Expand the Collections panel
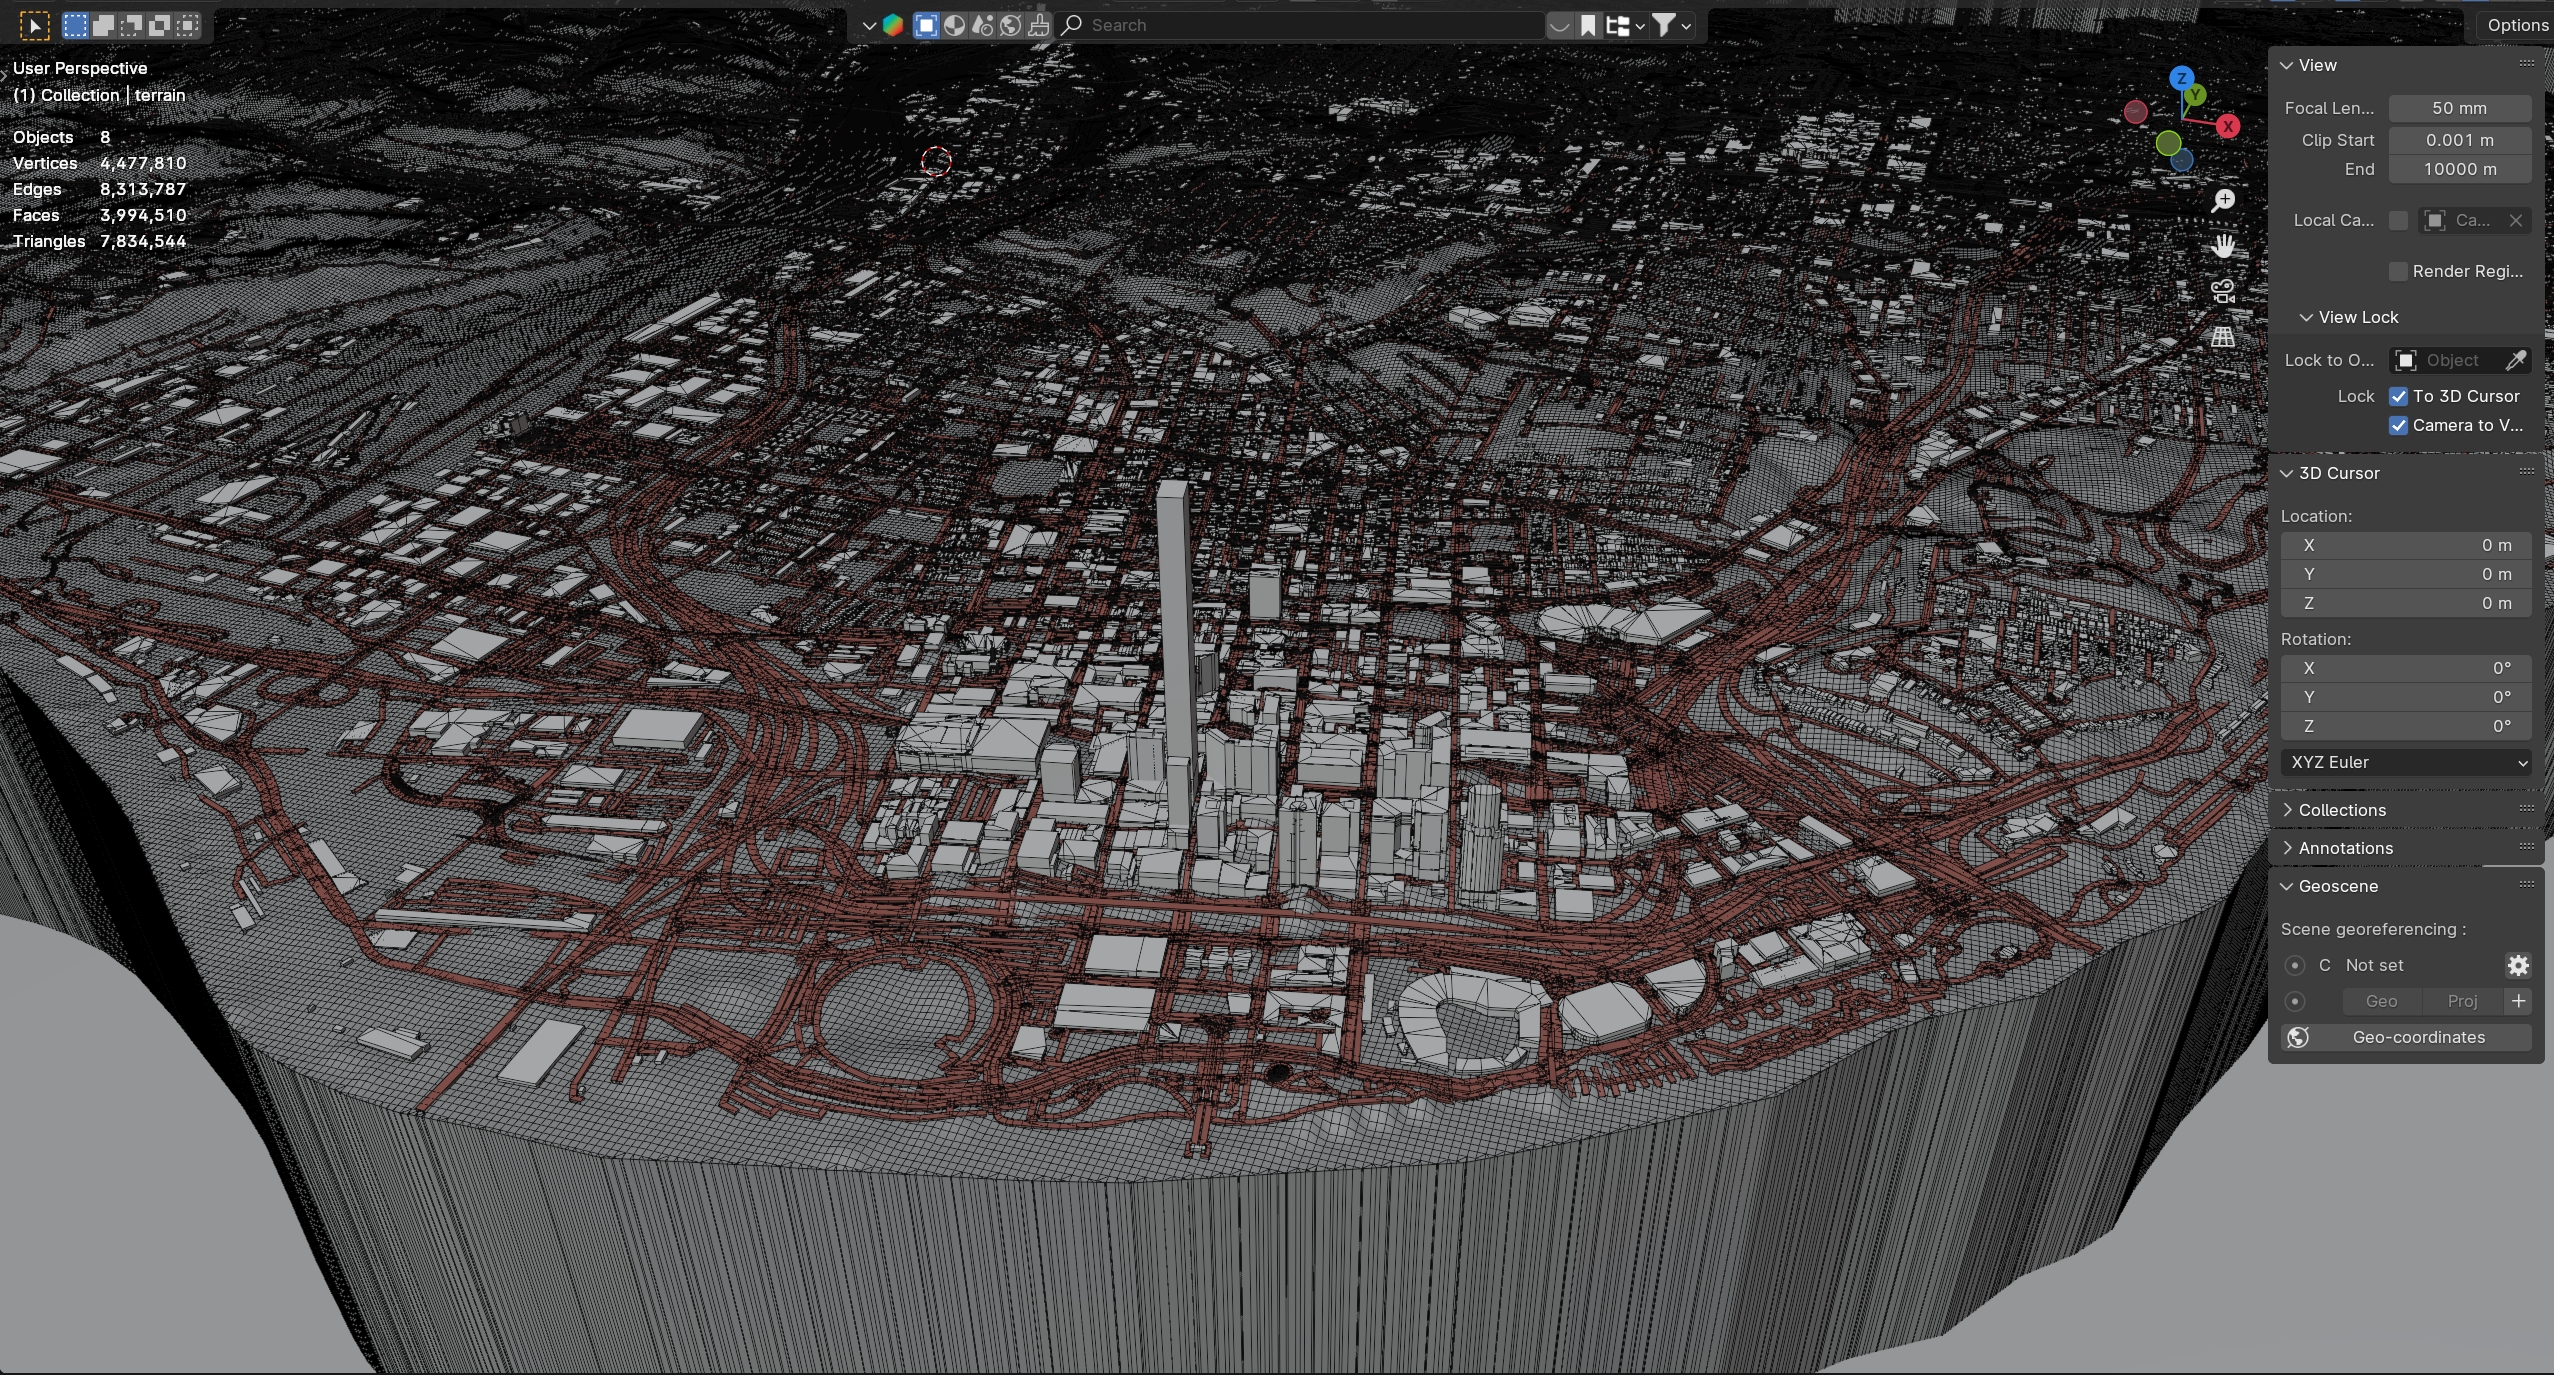 pos(2341,810)
